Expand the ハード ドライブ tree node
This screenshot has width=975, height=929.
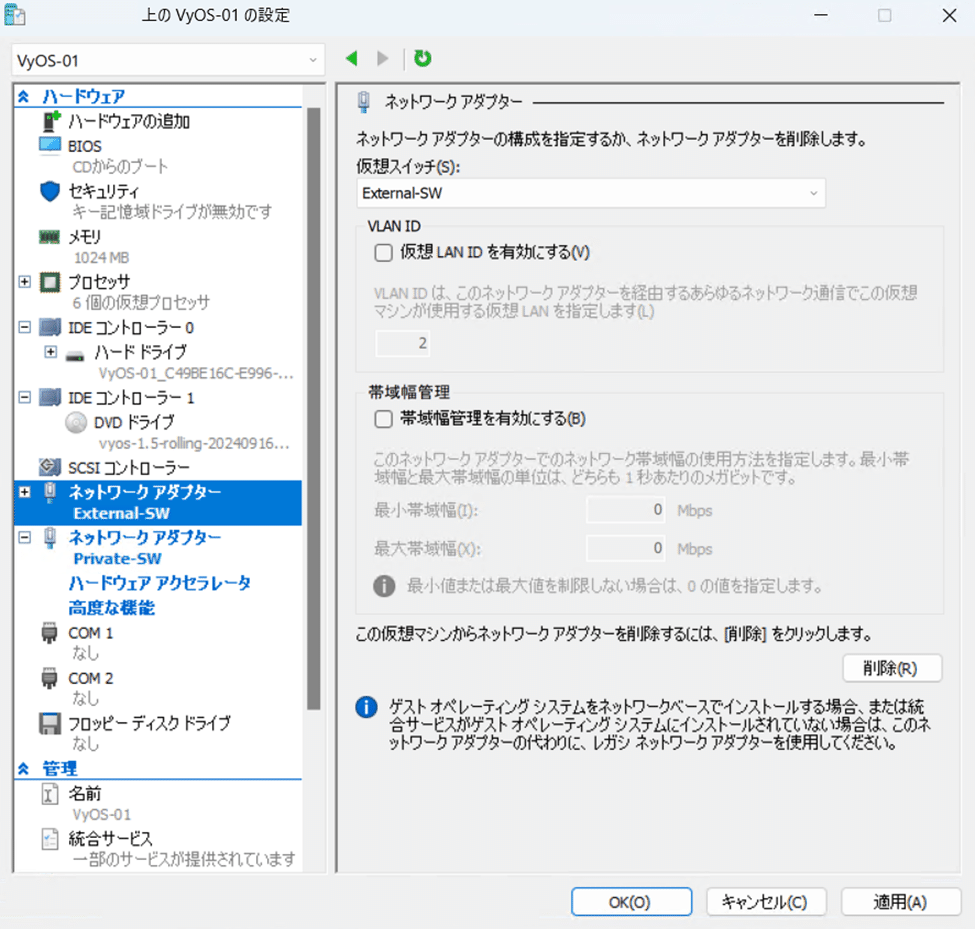point(50,352)
